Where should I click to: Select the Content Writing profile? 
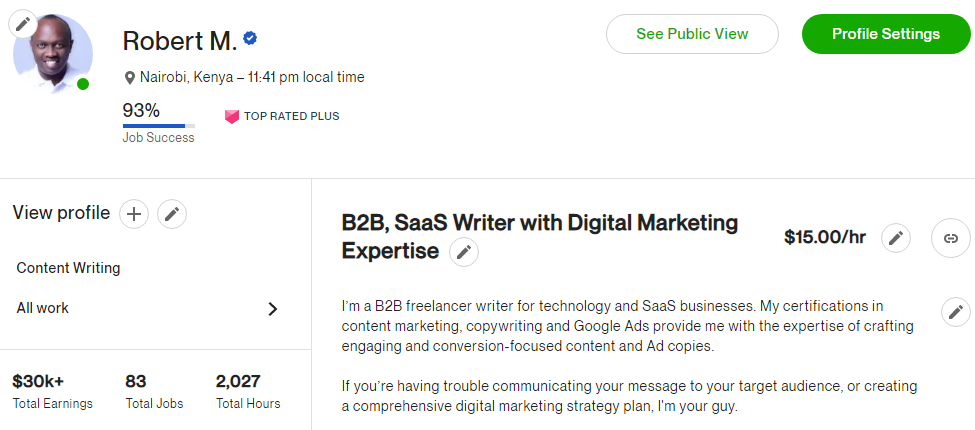68,268
